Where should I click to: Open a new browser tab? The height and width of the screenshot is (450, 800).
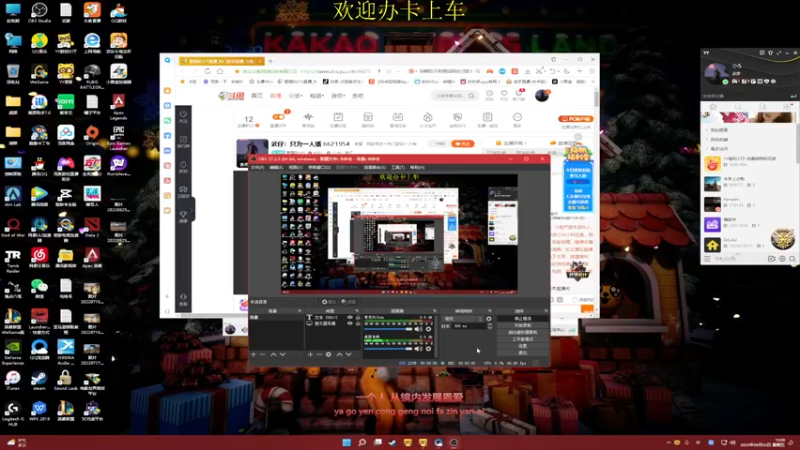(x=270, y=61)
